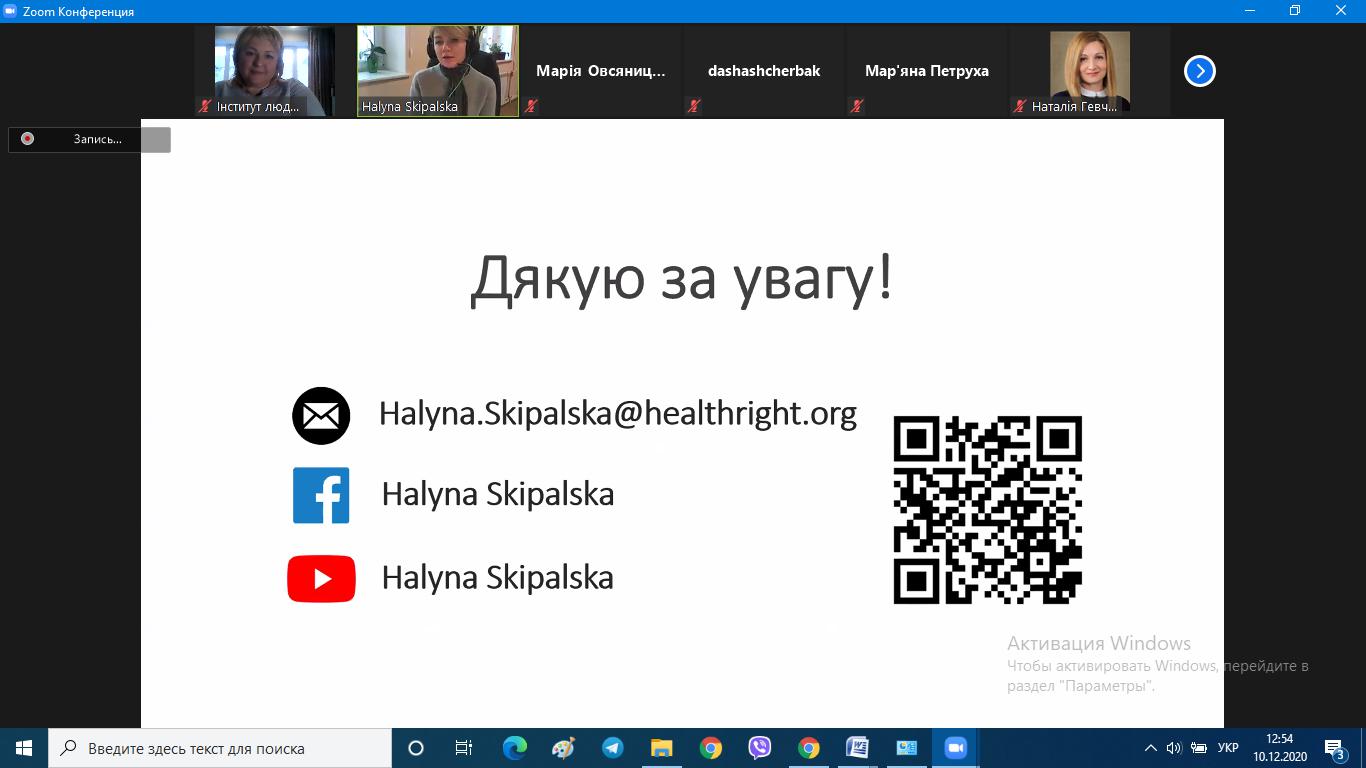Select Halyna Skipalska's video thumbnail
This screenshot has height=768, width=1366.
click(x=438, y=70)
